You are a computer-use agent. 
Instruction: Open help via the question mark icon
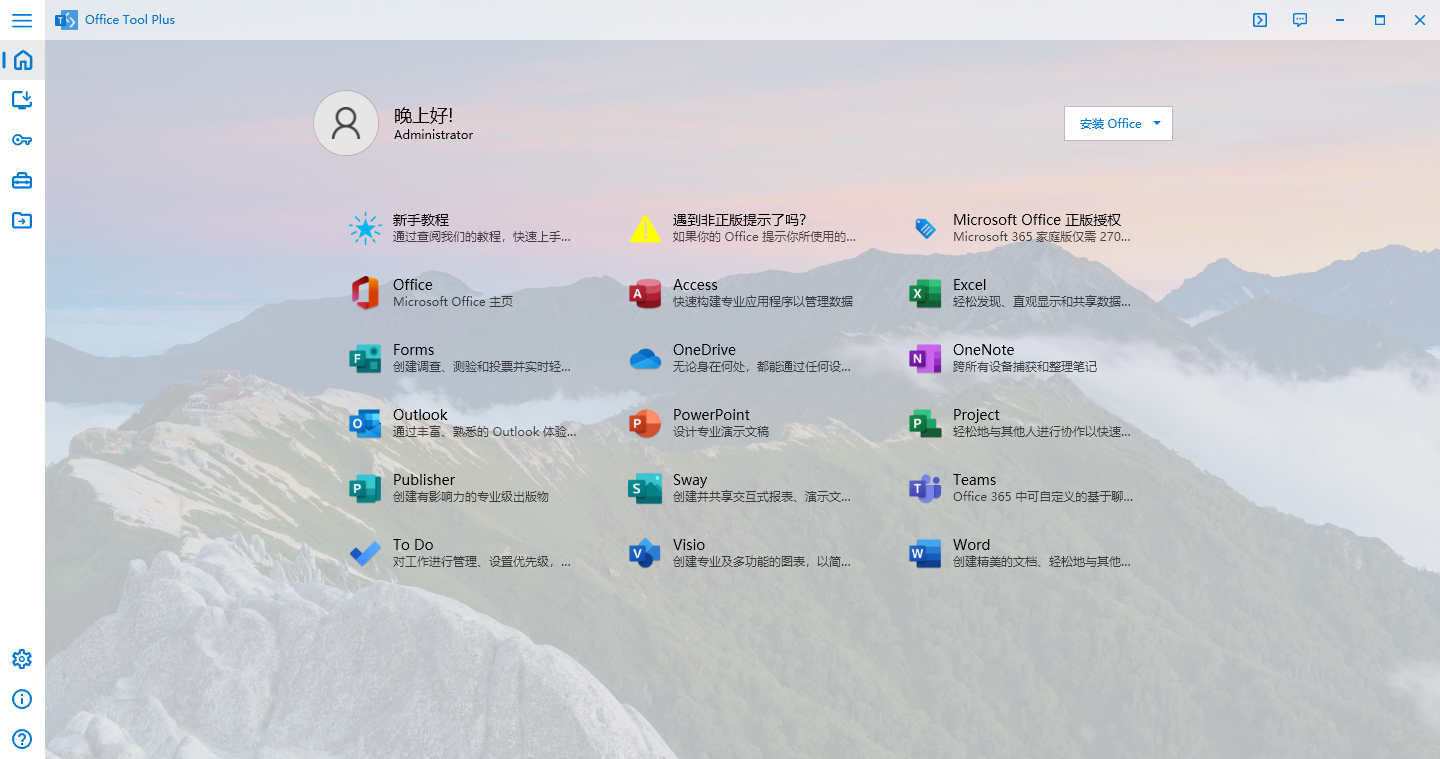(22, 739)
